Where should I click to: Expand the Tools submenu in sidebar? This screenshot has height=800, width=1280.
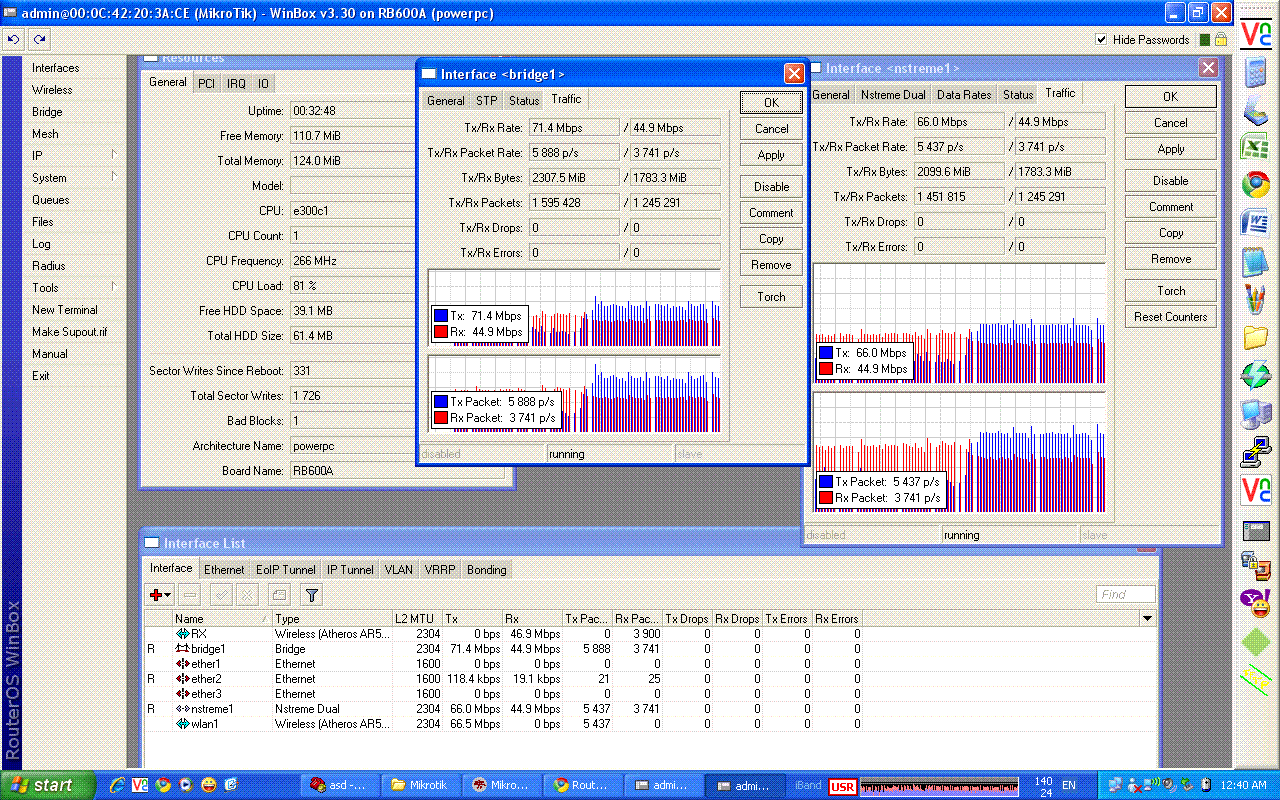click(75, 288)
